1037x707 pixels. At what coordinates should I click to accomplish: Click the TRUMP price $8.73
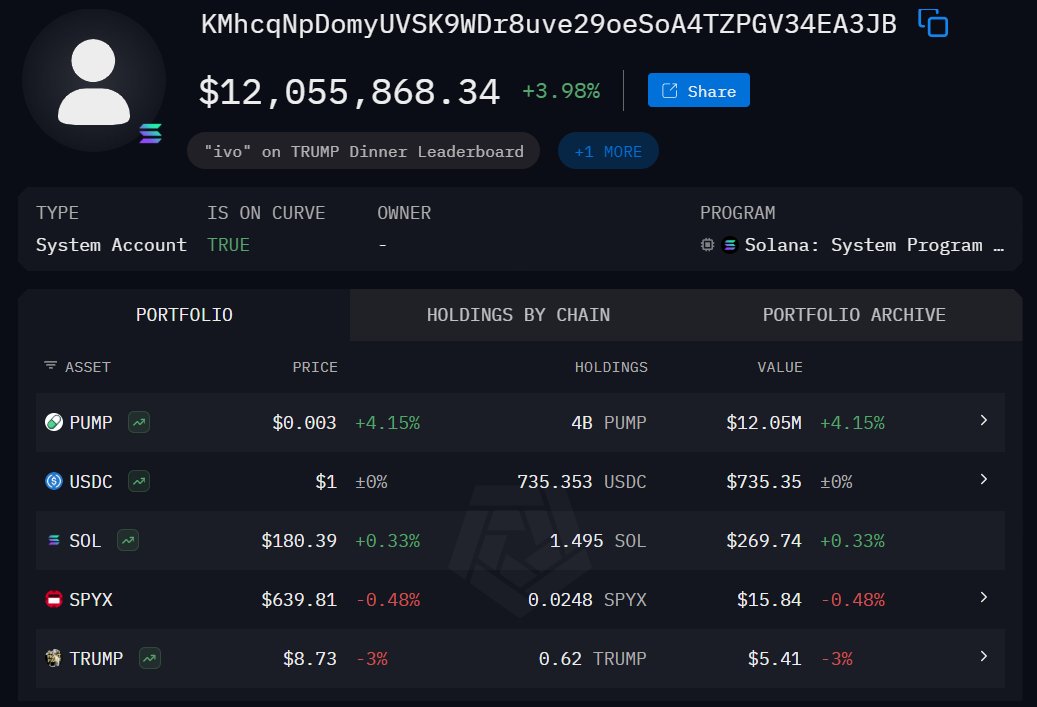(310, 659)
